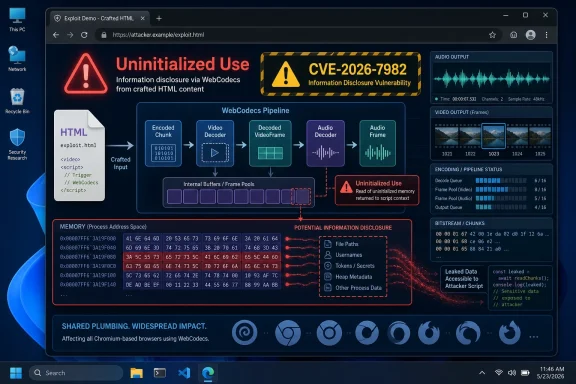The width and height of the screenshot is (576, 384).
Task: Select video frame thumbnail 1025
Action: (x=540, y=137)
